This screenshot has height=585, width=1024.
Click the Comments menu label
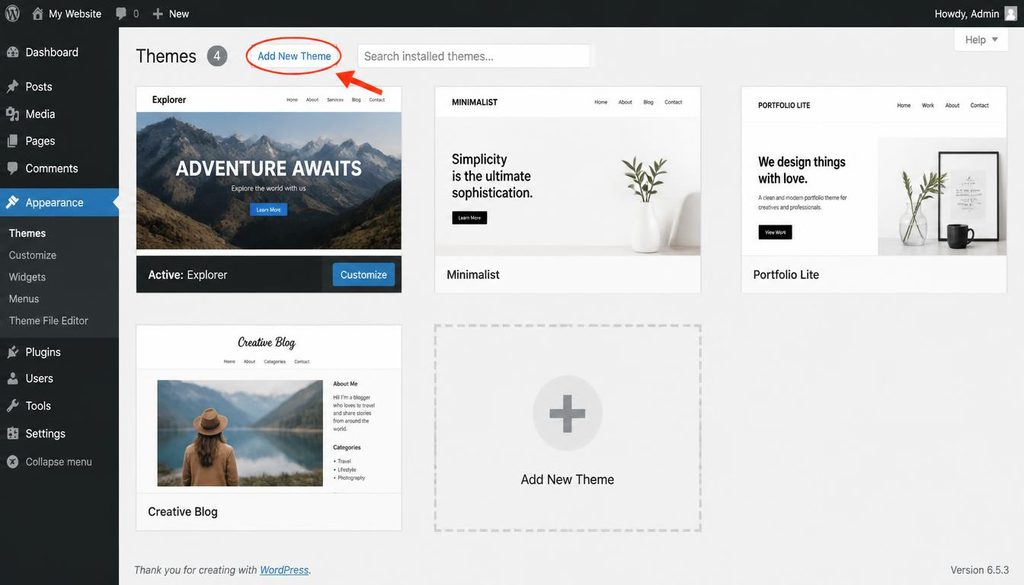coord(52,168)
